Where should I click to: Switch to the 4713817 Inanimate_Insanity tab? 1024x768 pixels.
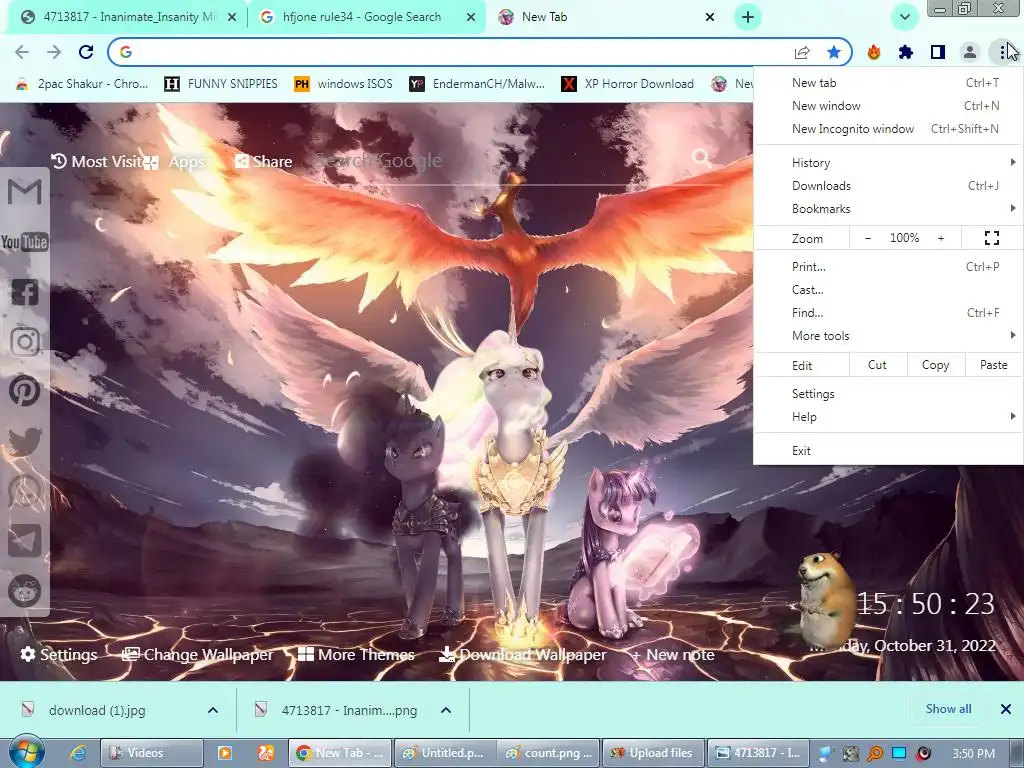point(127,17)
